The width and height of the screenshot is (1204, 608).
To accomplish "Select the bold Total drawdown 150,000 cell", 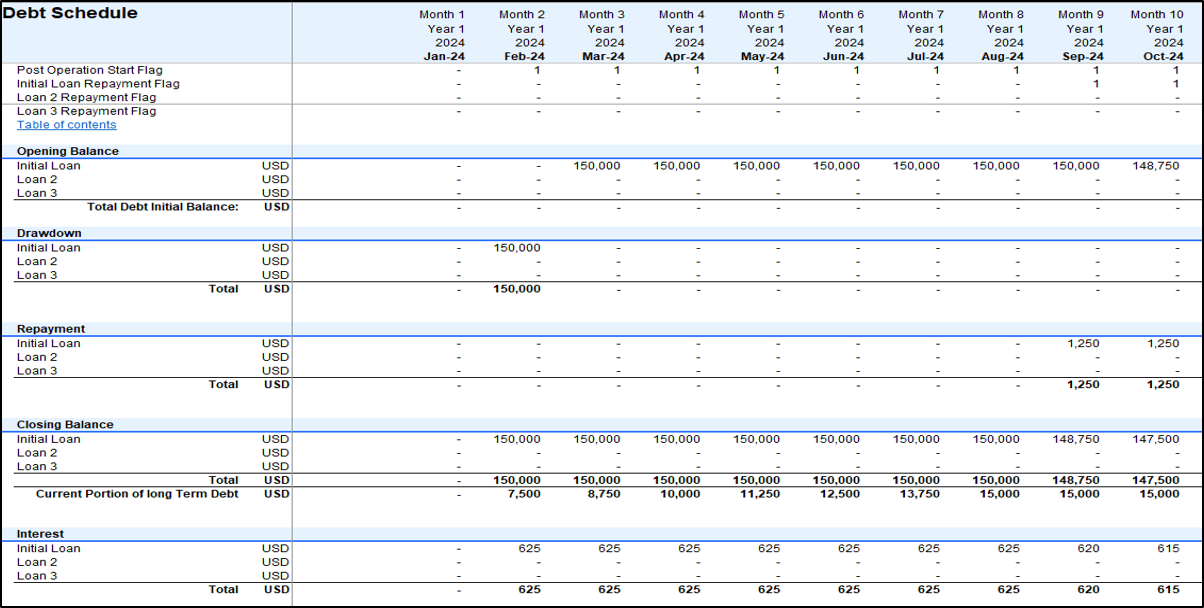I will (x=517, y=289).
